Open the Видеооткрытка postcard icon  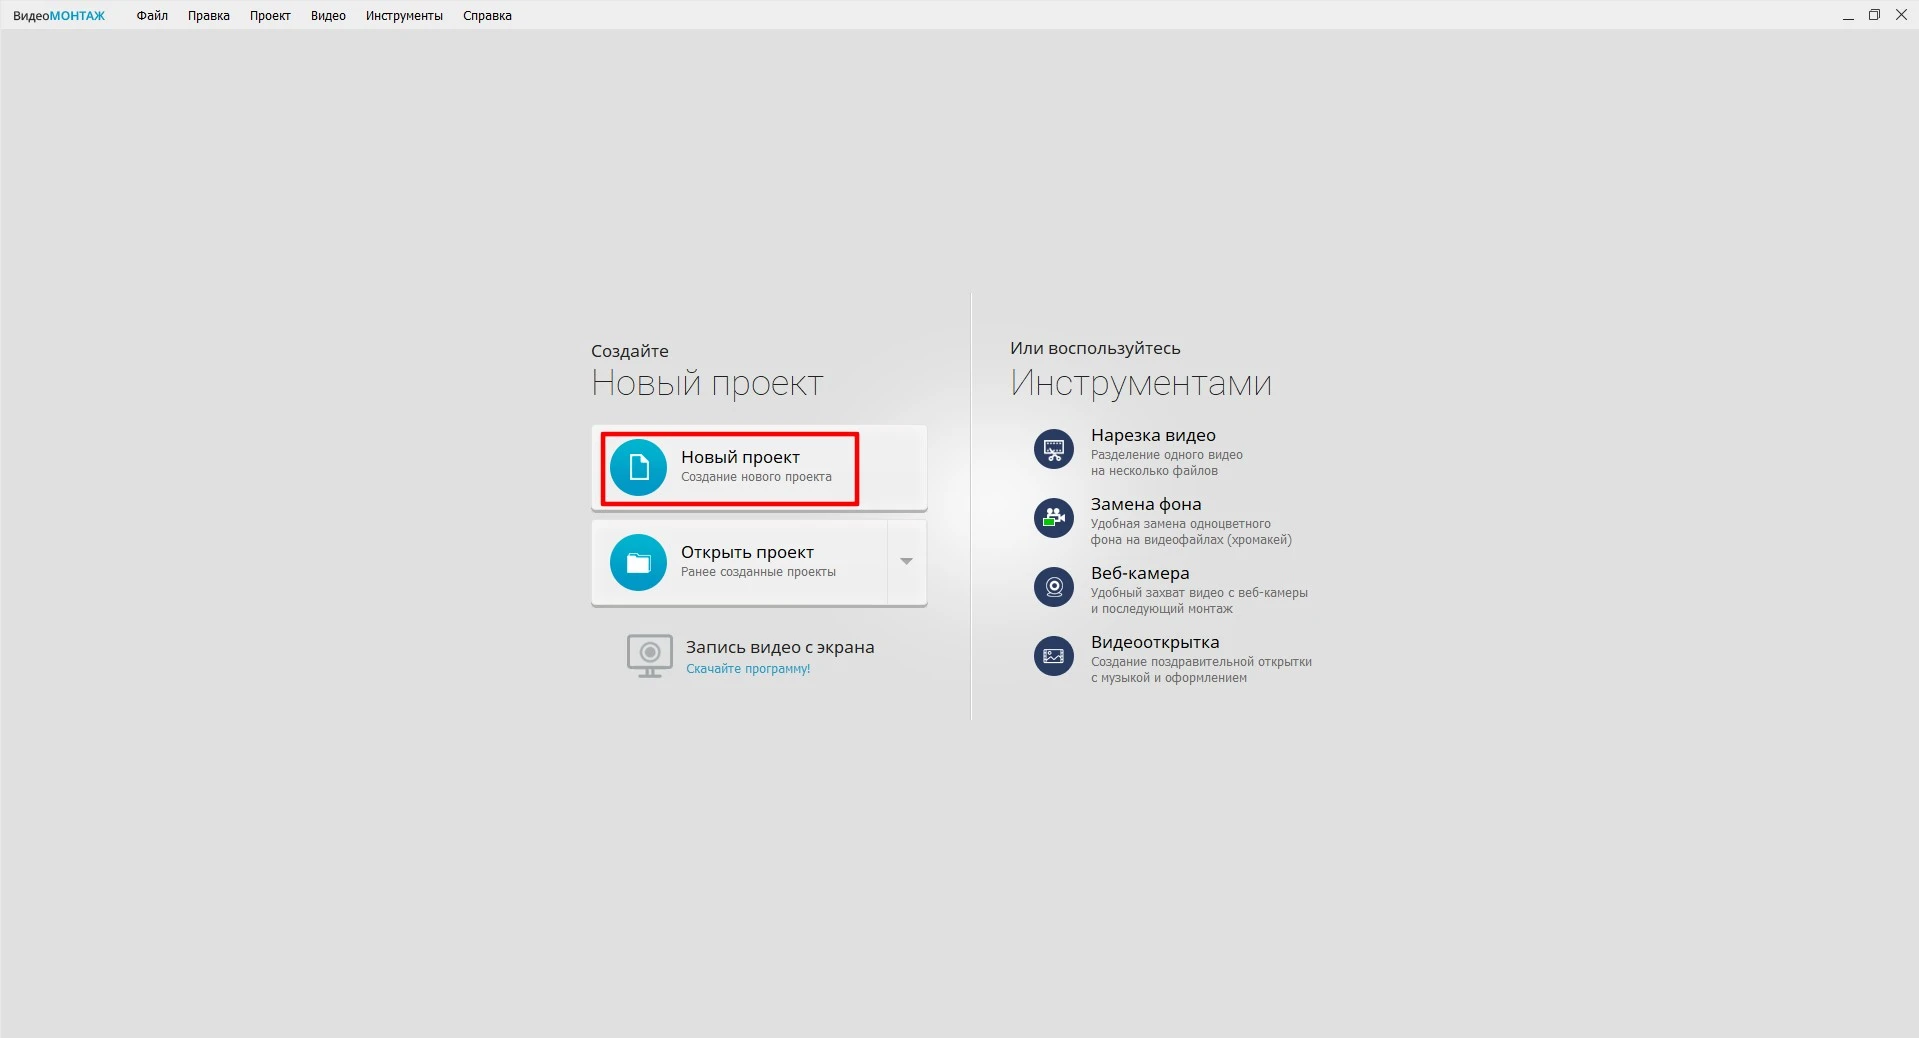coord(1053,656)
